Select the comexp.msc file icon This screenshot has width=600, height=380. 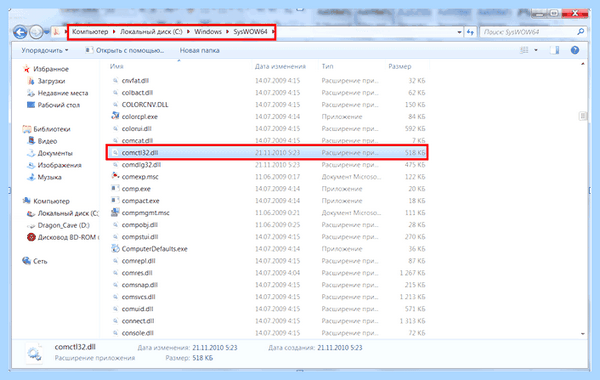[x=115, y=176]
